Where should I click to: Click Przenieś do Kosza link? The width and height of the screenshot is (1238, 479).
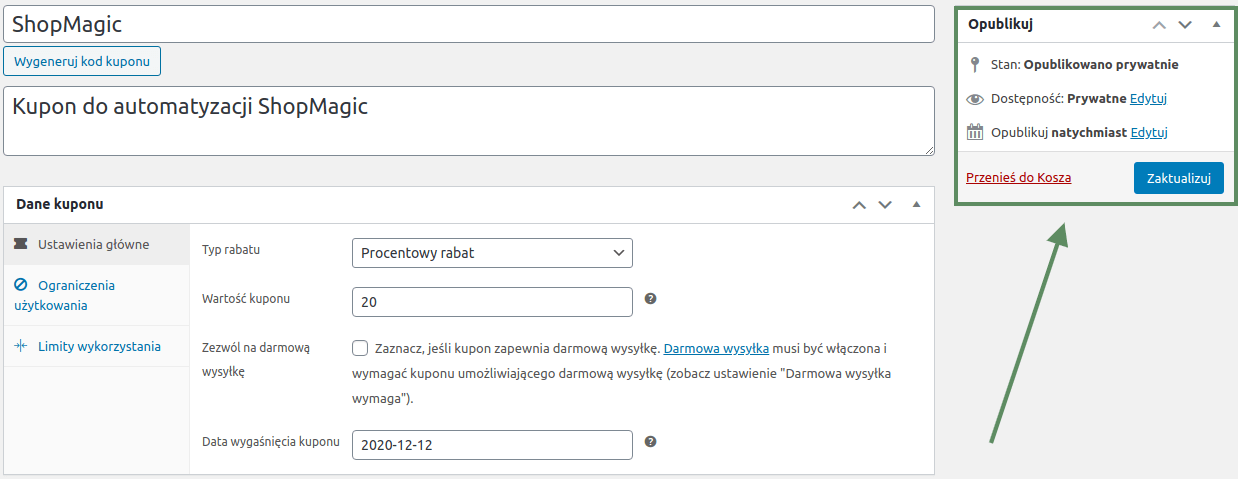pyautogui.click(x=1018, y=178)
